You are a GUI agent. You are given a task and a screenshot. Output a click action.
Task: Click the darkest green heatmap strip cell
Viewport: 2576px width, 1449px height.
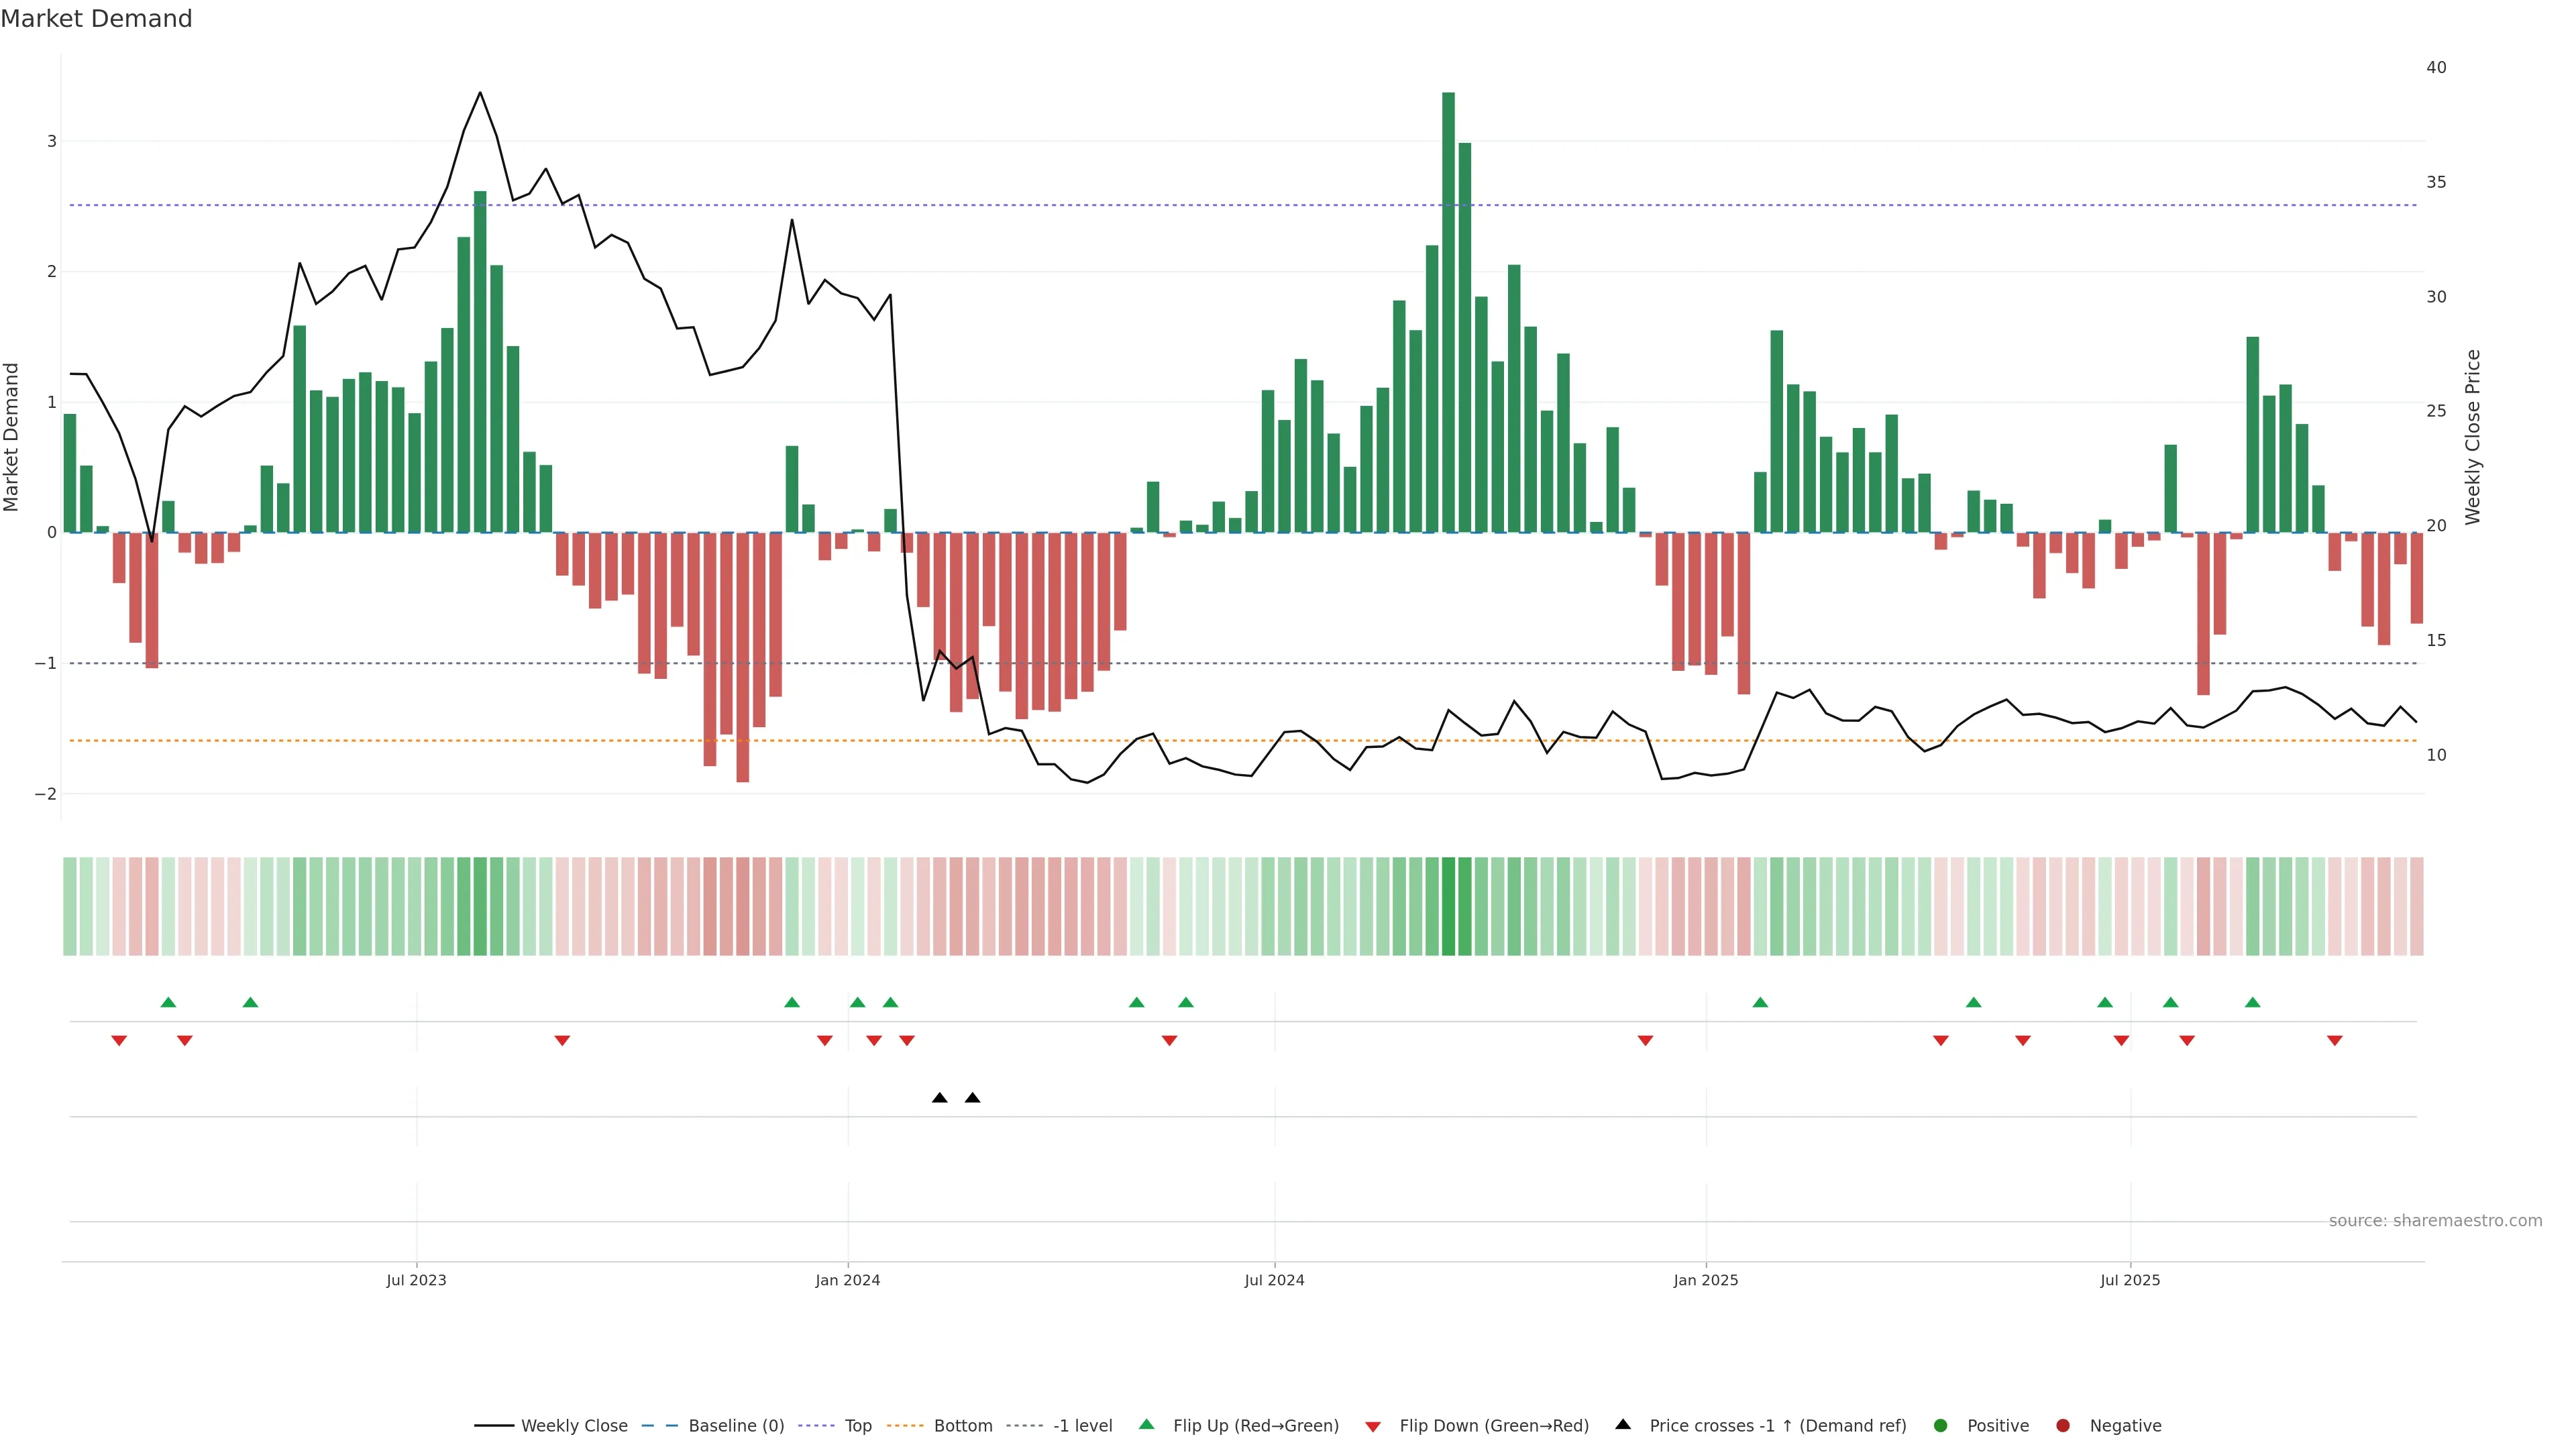1448,906
